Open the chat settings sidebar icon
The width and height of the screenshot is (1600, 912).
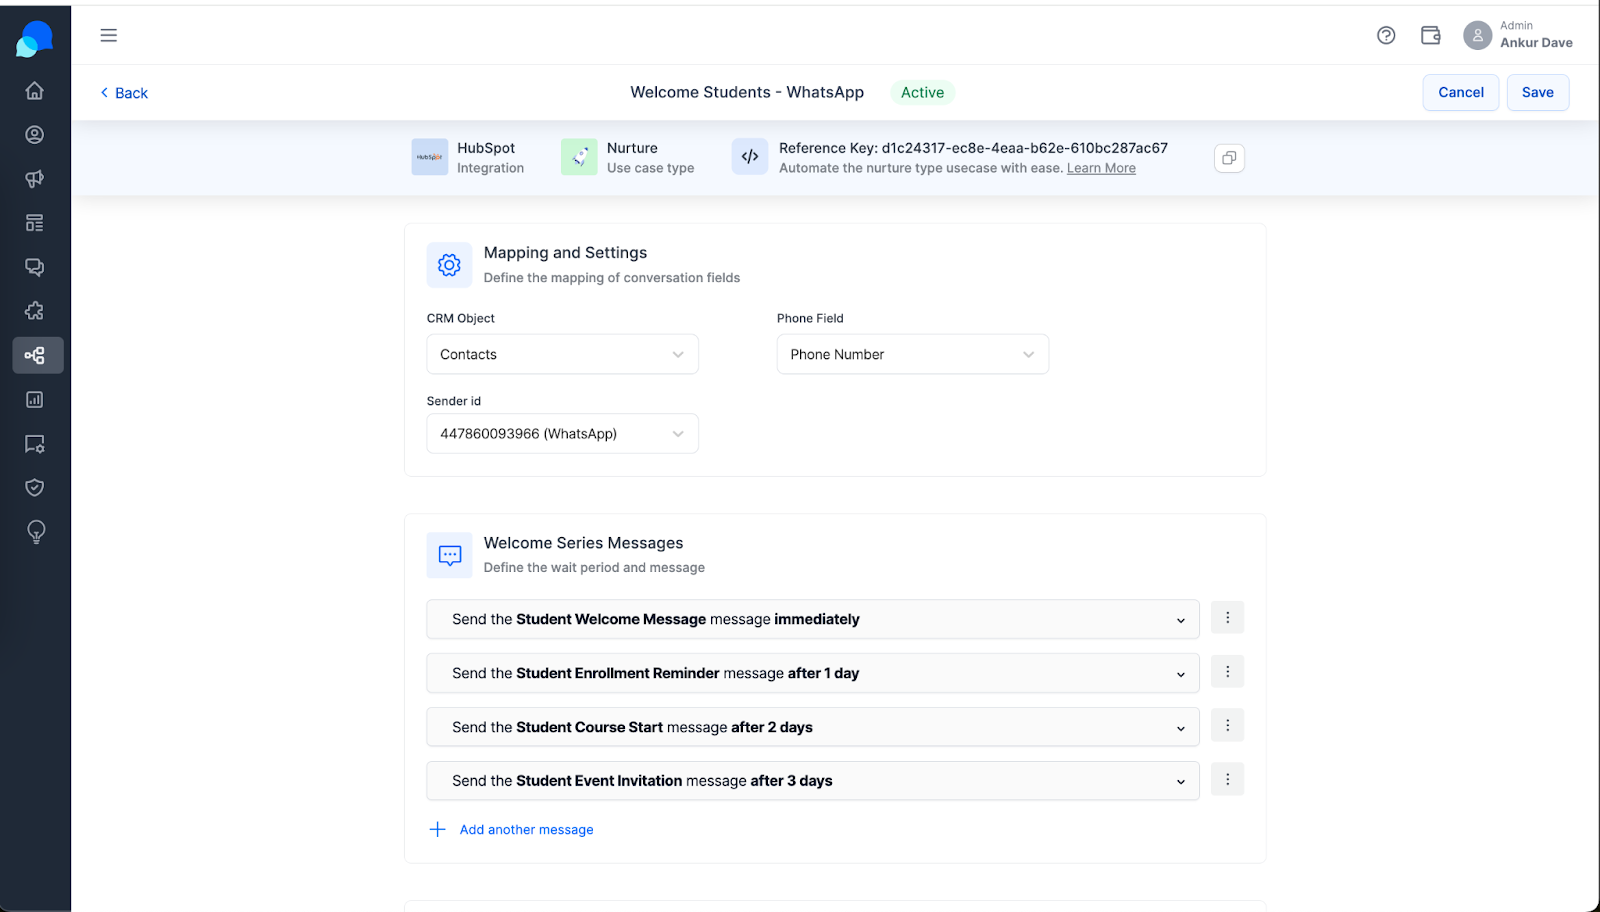pos(35,444)
